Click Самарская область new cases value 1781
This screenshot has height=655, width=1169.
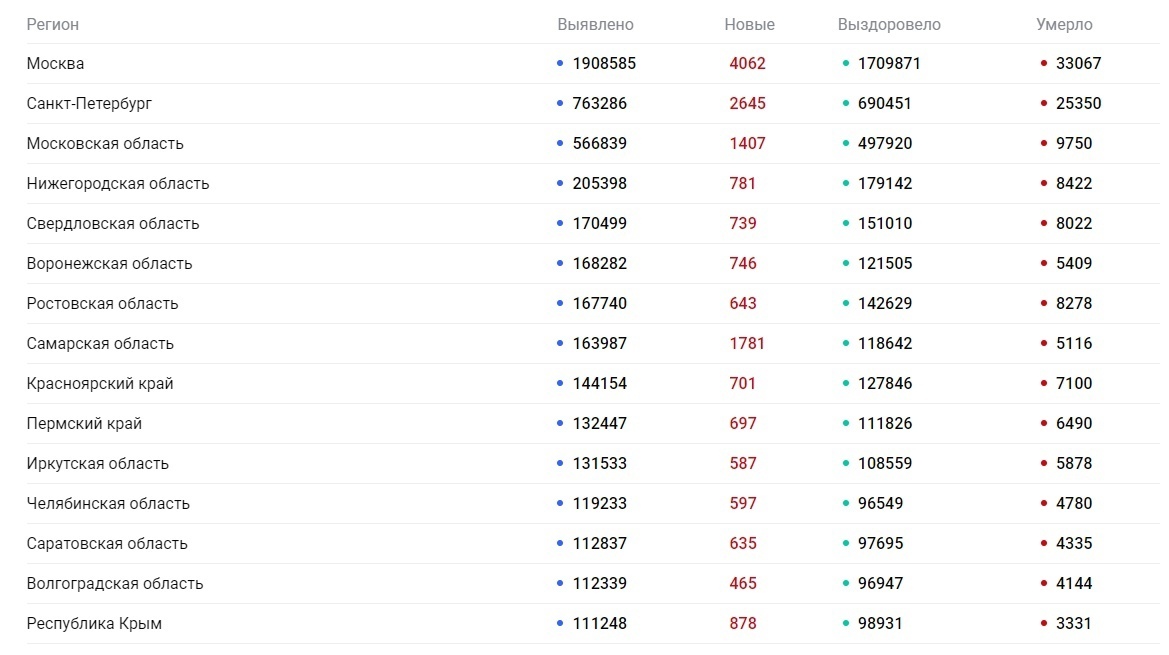[x=747, y=343]
